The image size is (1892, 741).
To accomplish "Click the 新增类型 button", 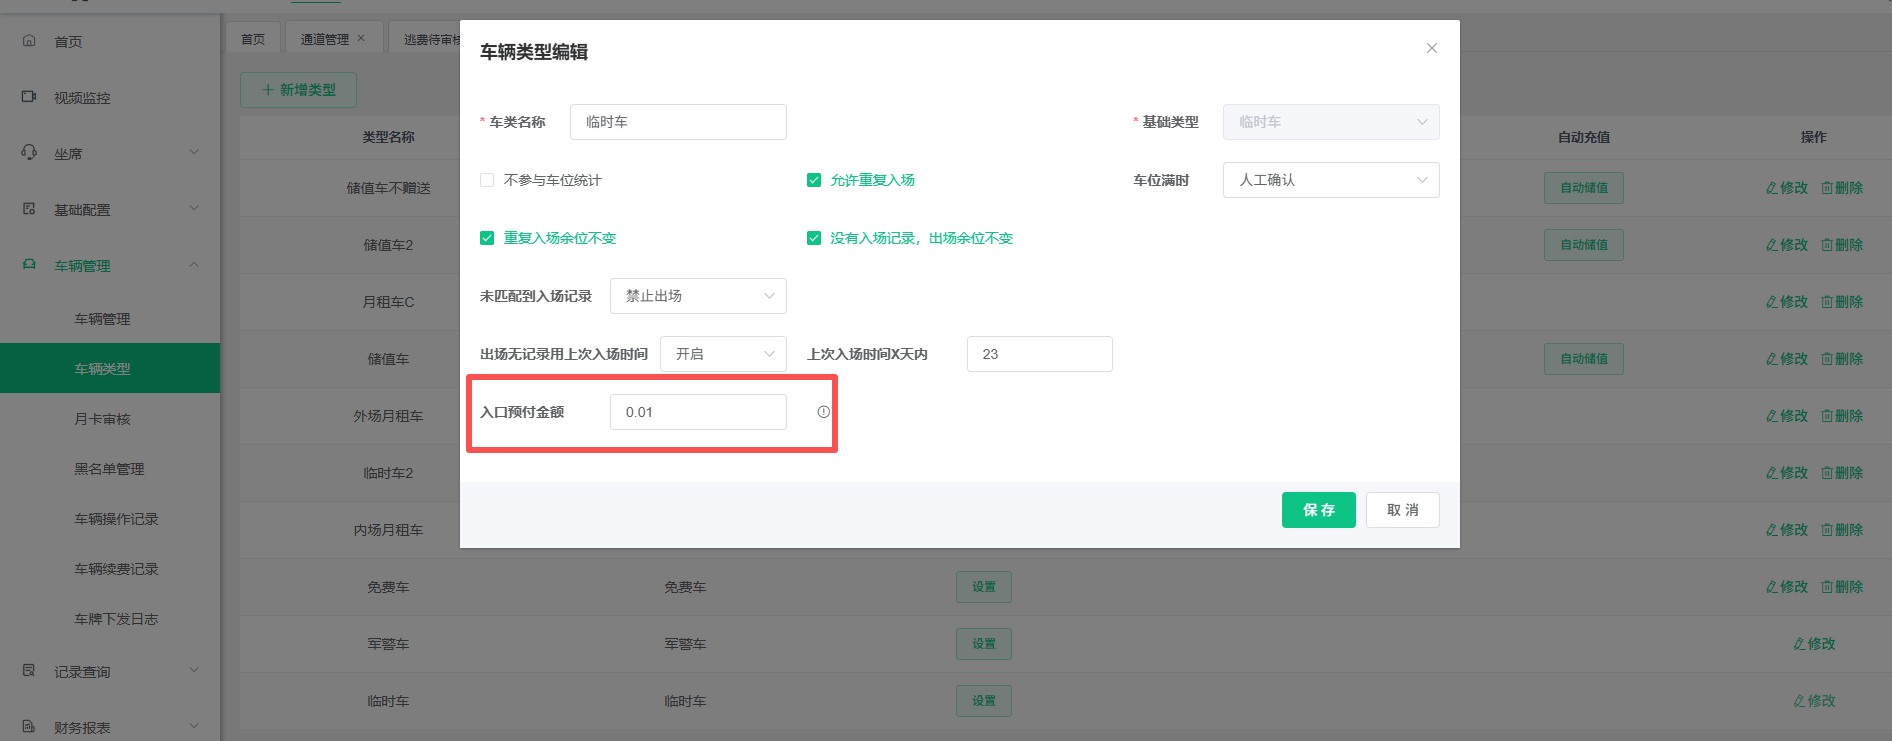I will click(298, 90).
